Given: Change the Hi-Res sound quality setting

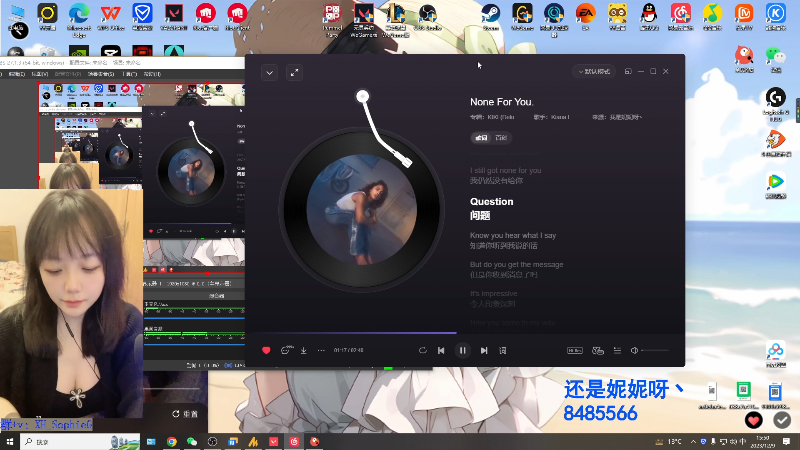Looking at the screenshot, I should [575, 351].
